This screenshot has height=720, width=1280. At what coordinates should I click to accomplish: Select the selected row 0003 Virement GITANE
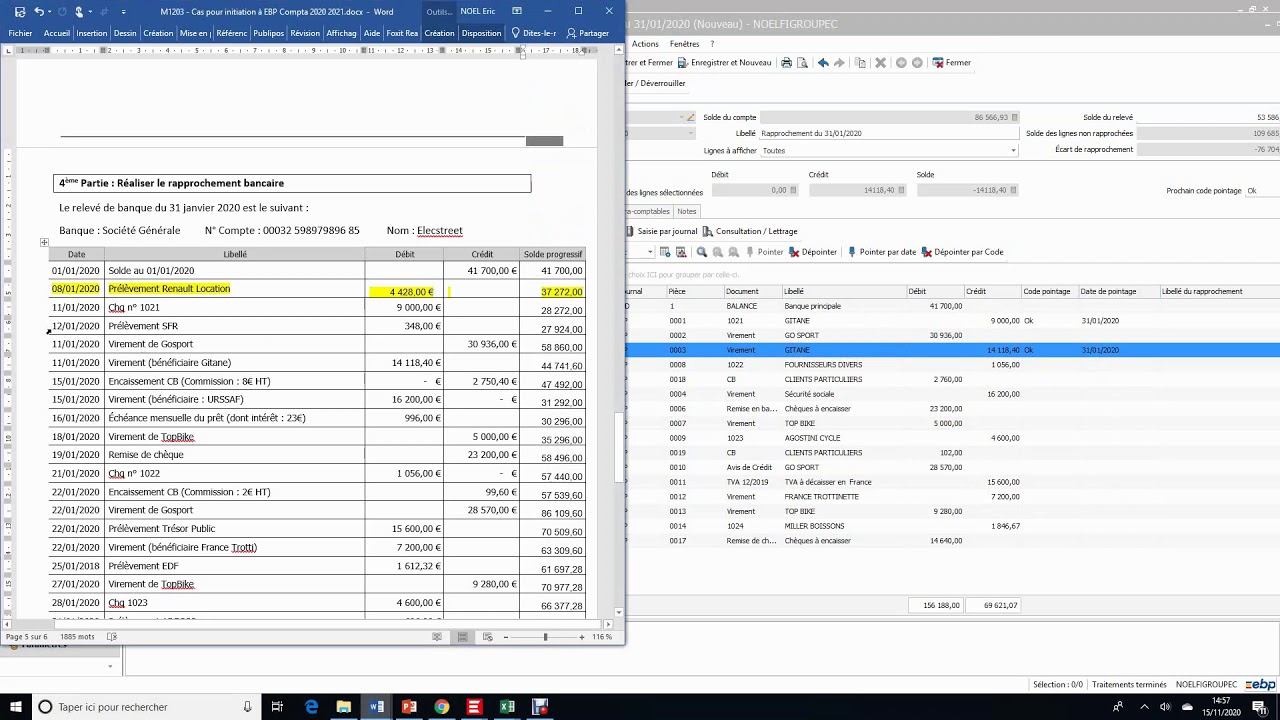[x=953, y=350]
